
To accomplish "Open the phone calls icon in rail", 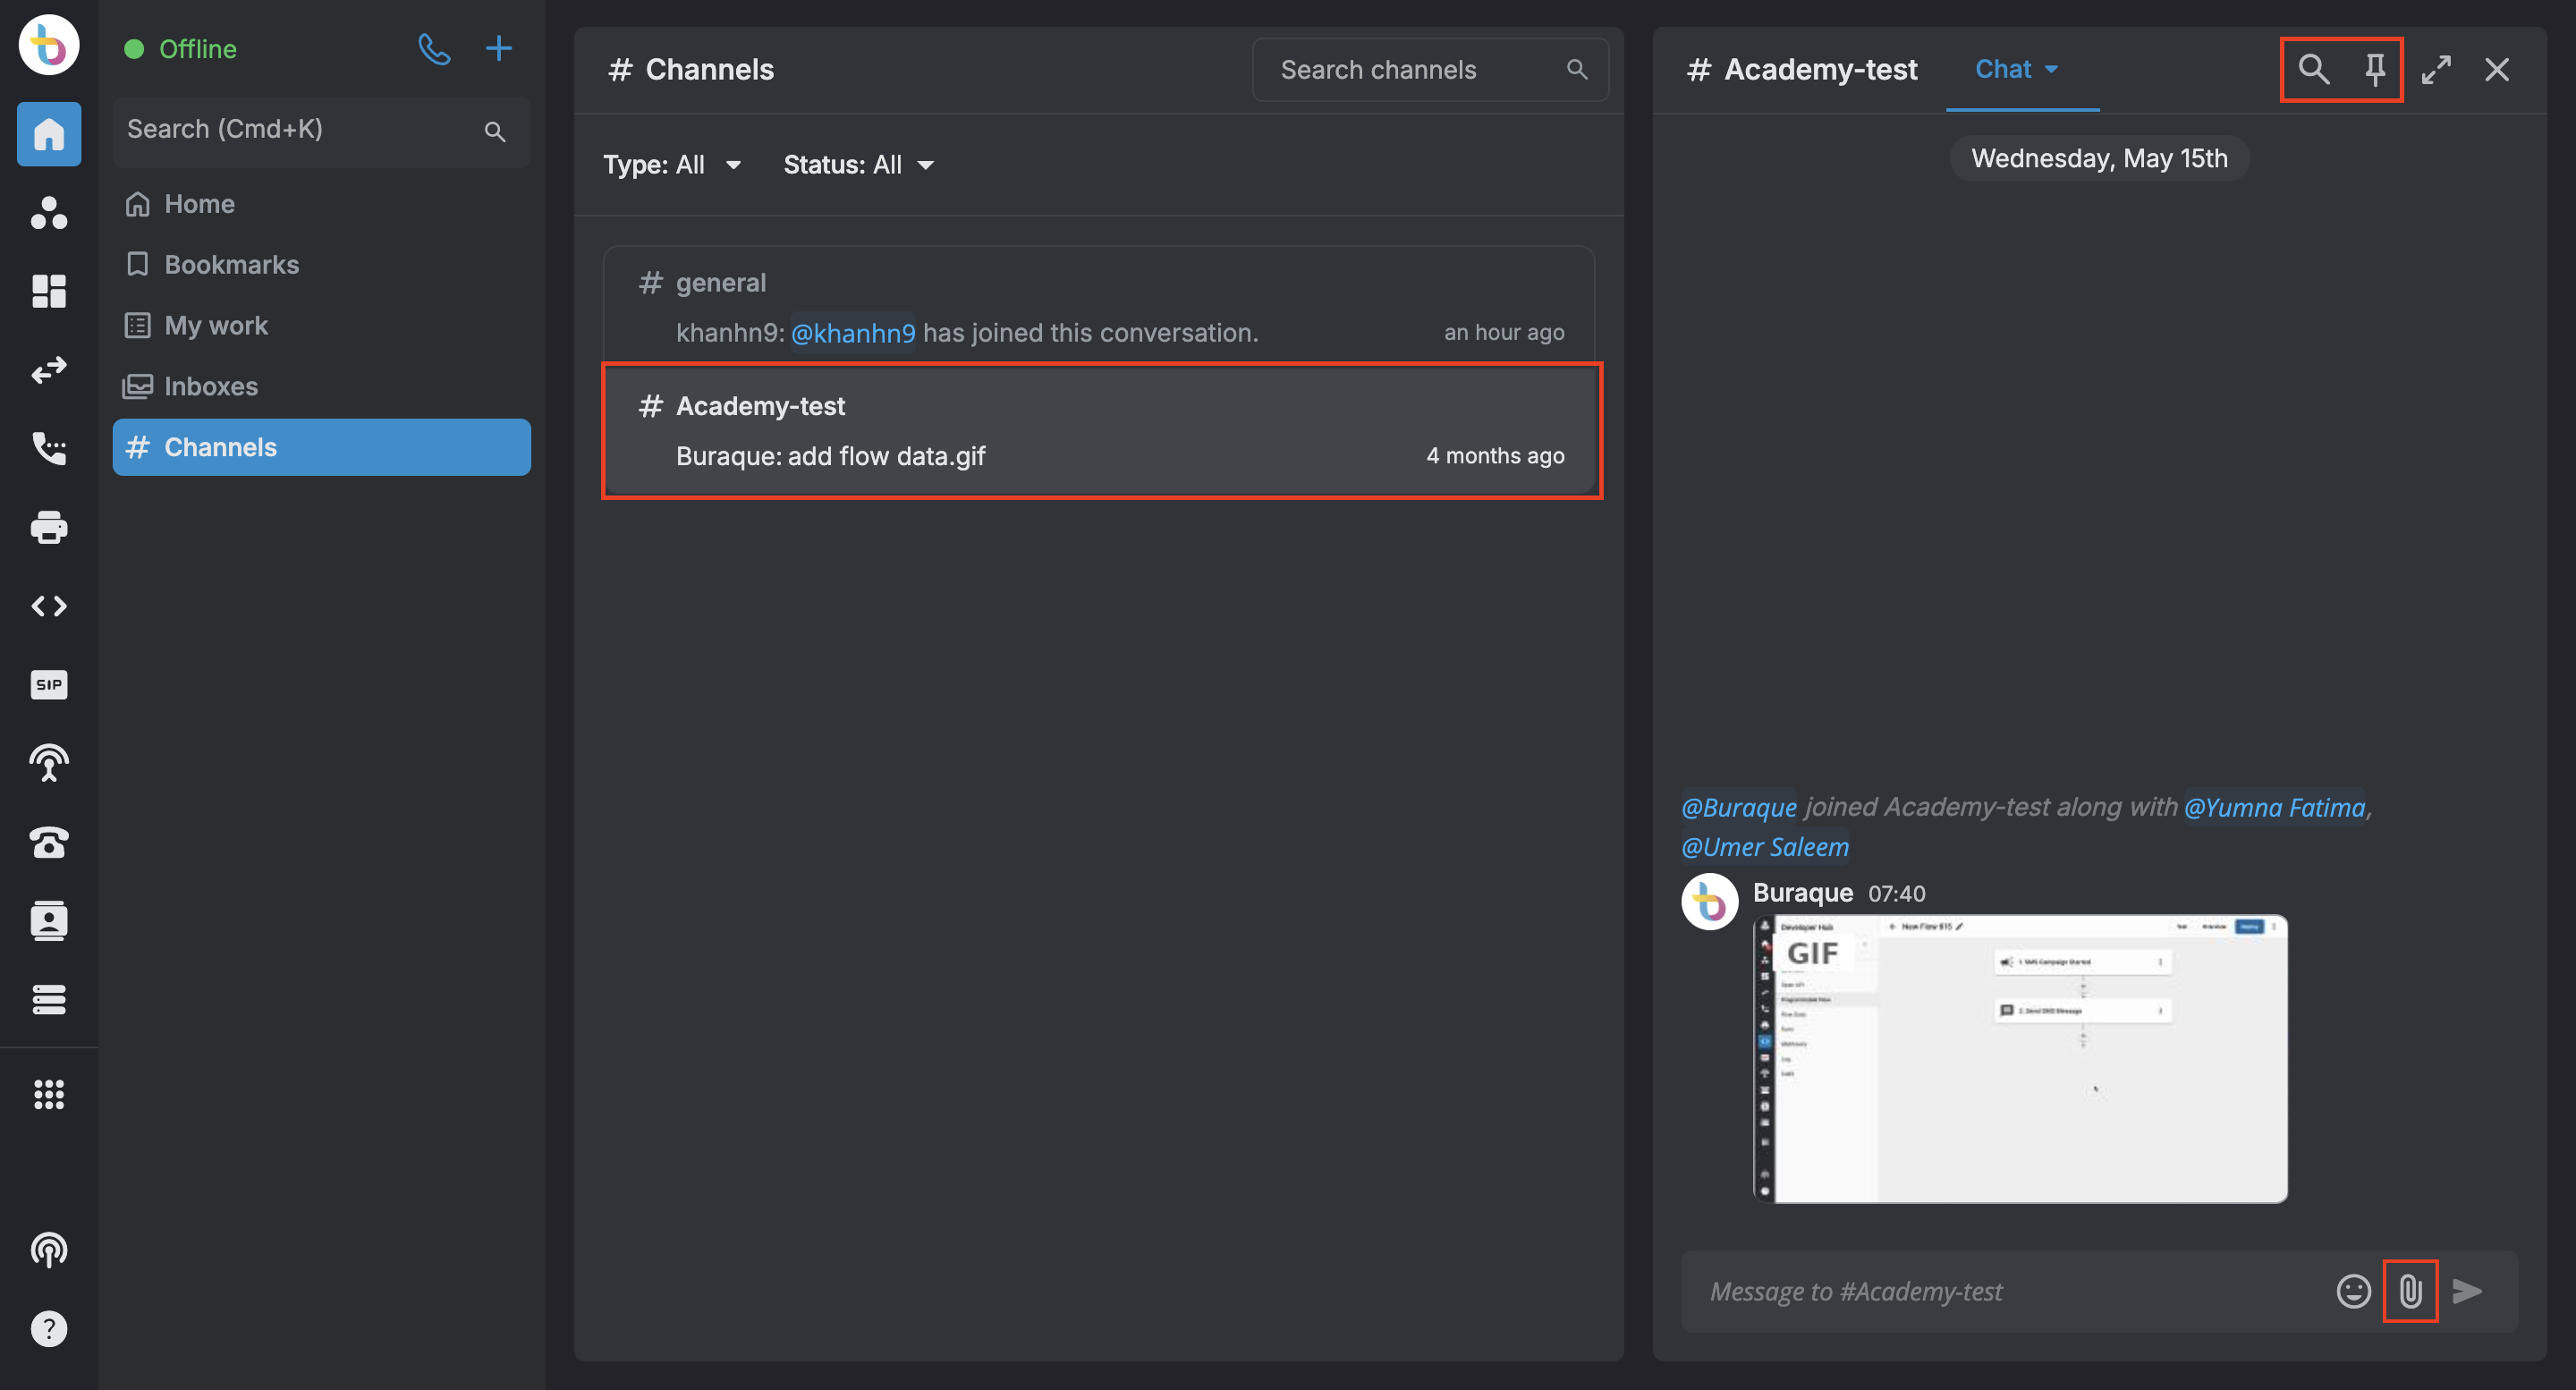I will [49, 448].
